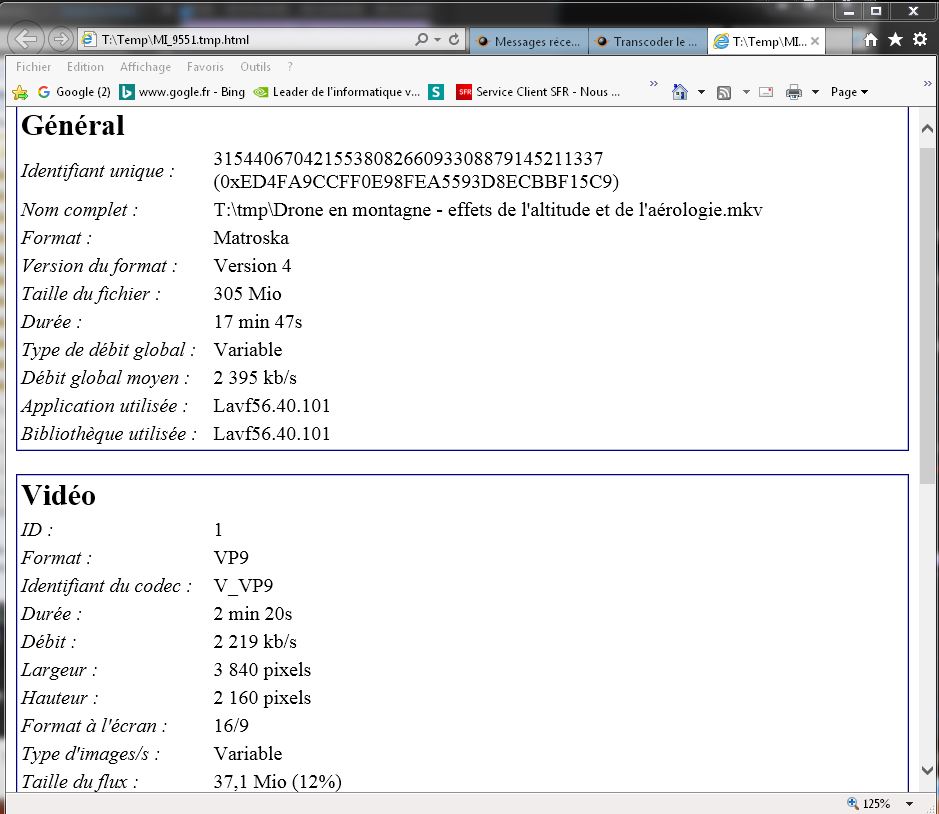Click the 'V_VP9' codec identifier value

click(x=243, y=585)
